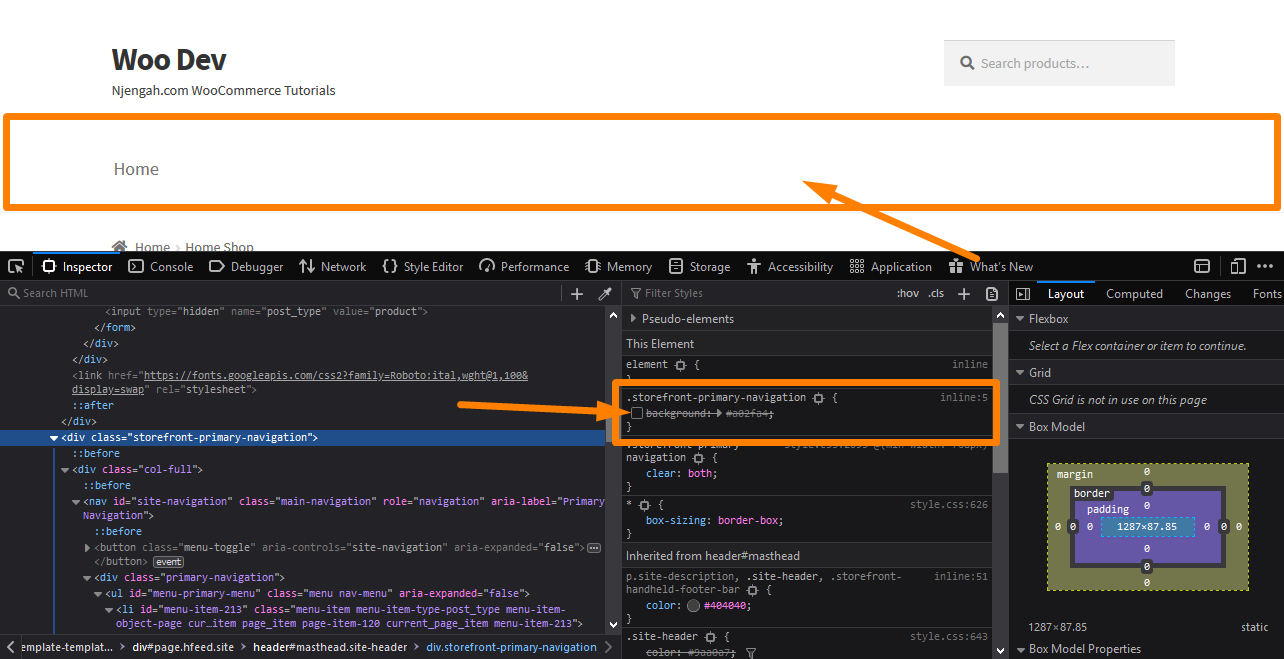Open the inline:51 source link

point(961,577)
